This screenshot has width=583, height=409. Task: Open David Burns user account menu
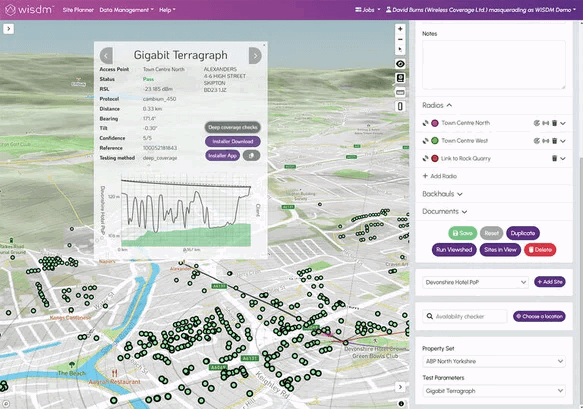(x=481, y=10)
